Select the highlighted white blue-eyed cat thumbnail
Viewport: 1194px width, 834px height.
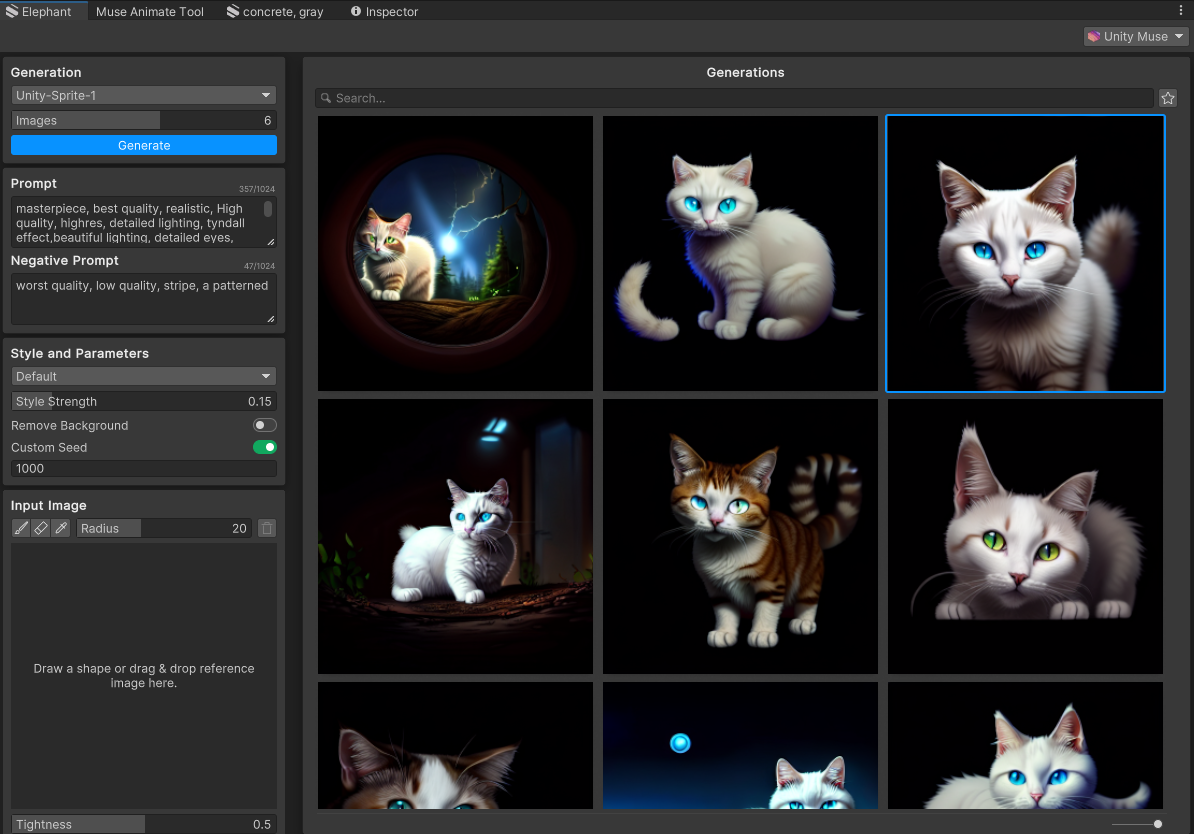click(1025, 253)
